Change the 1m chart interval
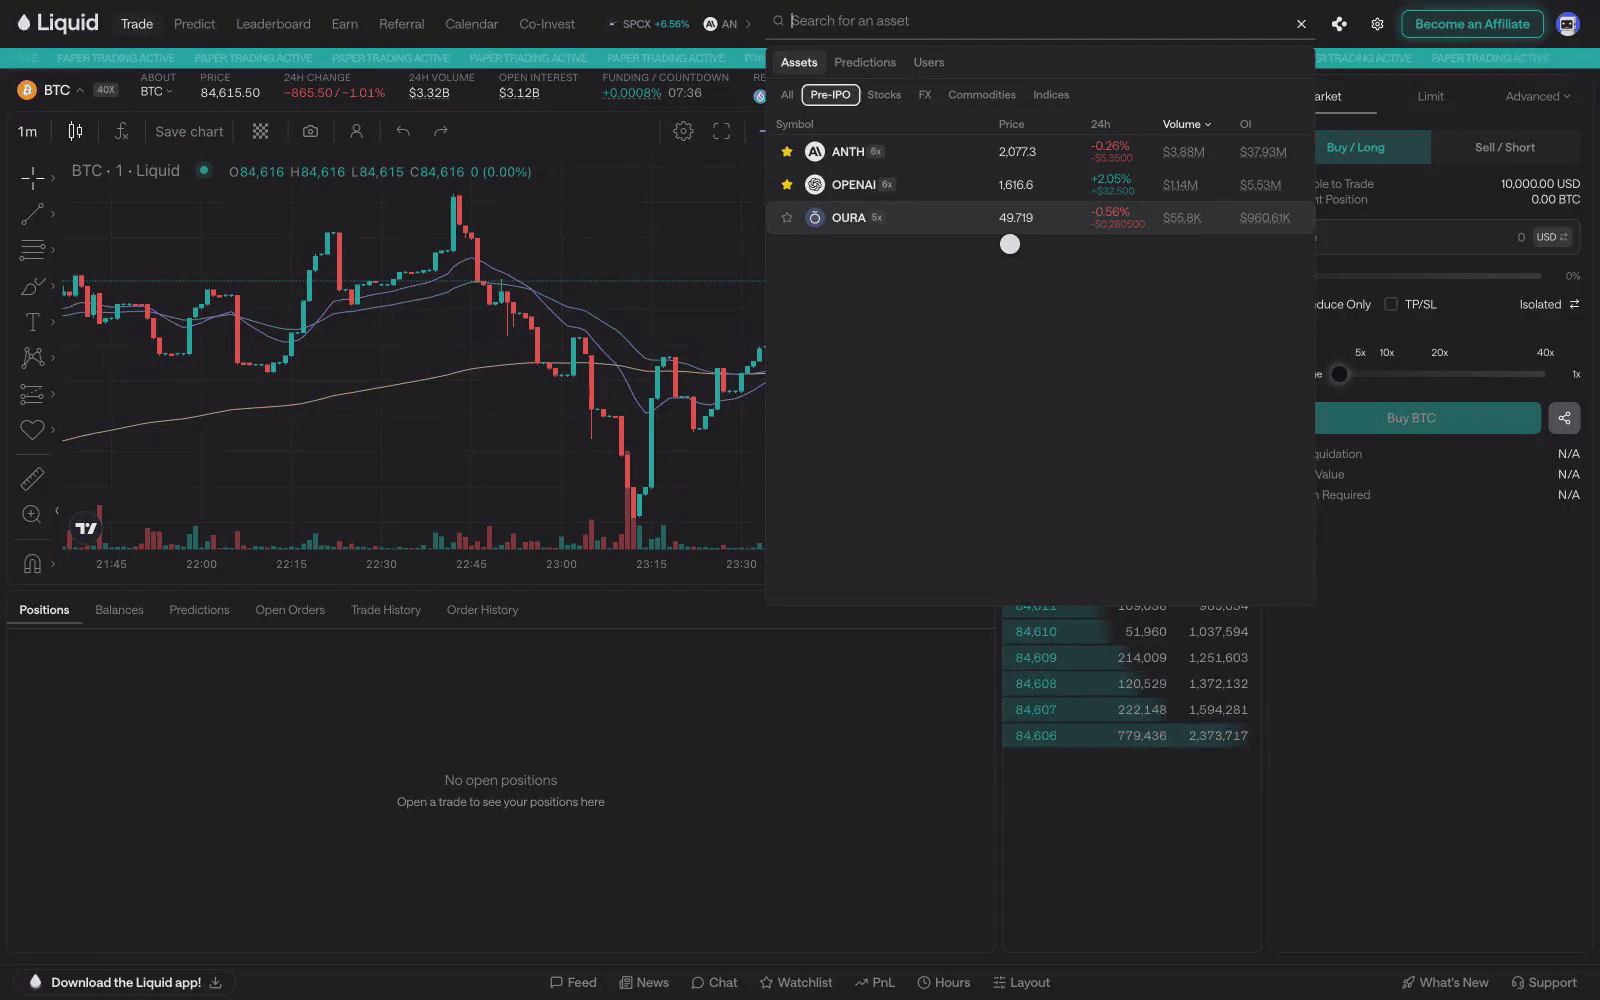 (x=27, y=131)
